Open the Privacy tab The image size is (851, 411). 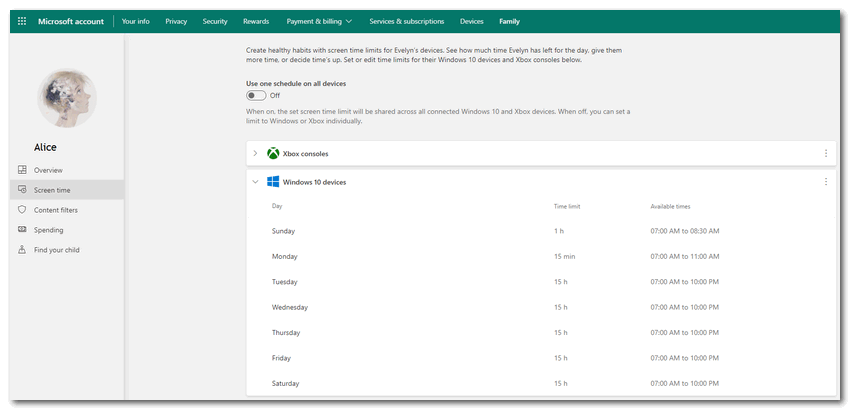tap(176, 21)
